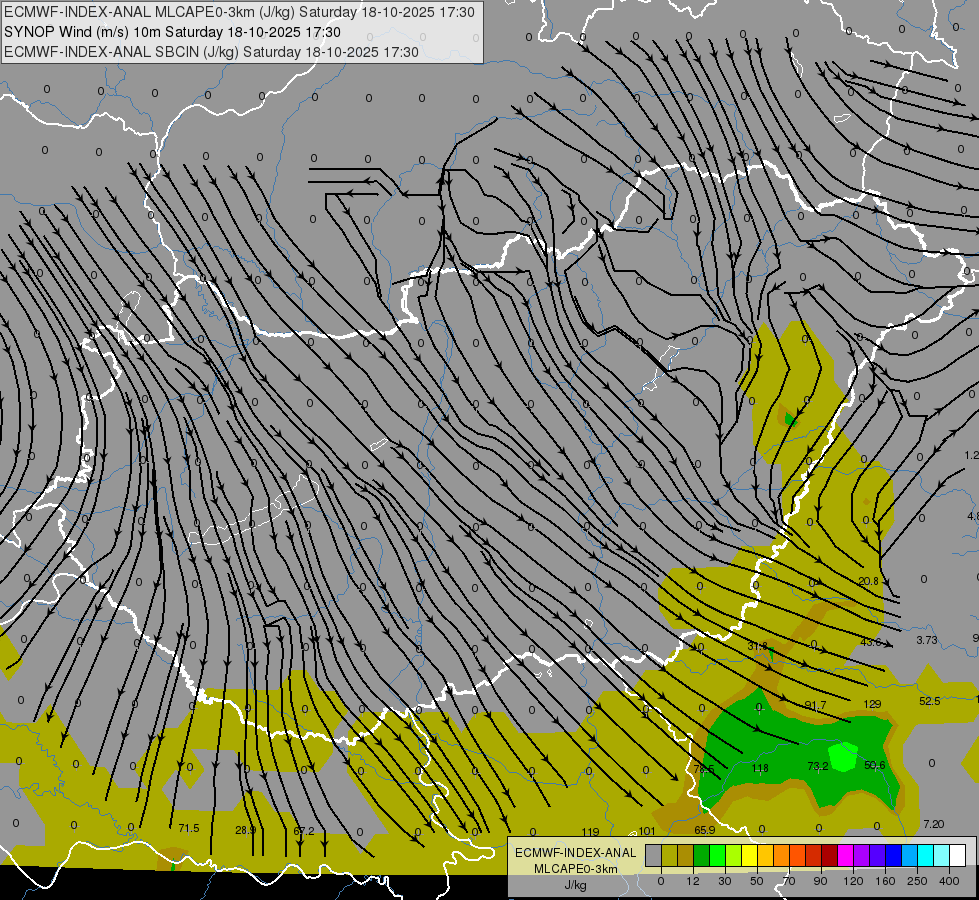
Task: Click the map value '52.5'
Action: point(930,701)
